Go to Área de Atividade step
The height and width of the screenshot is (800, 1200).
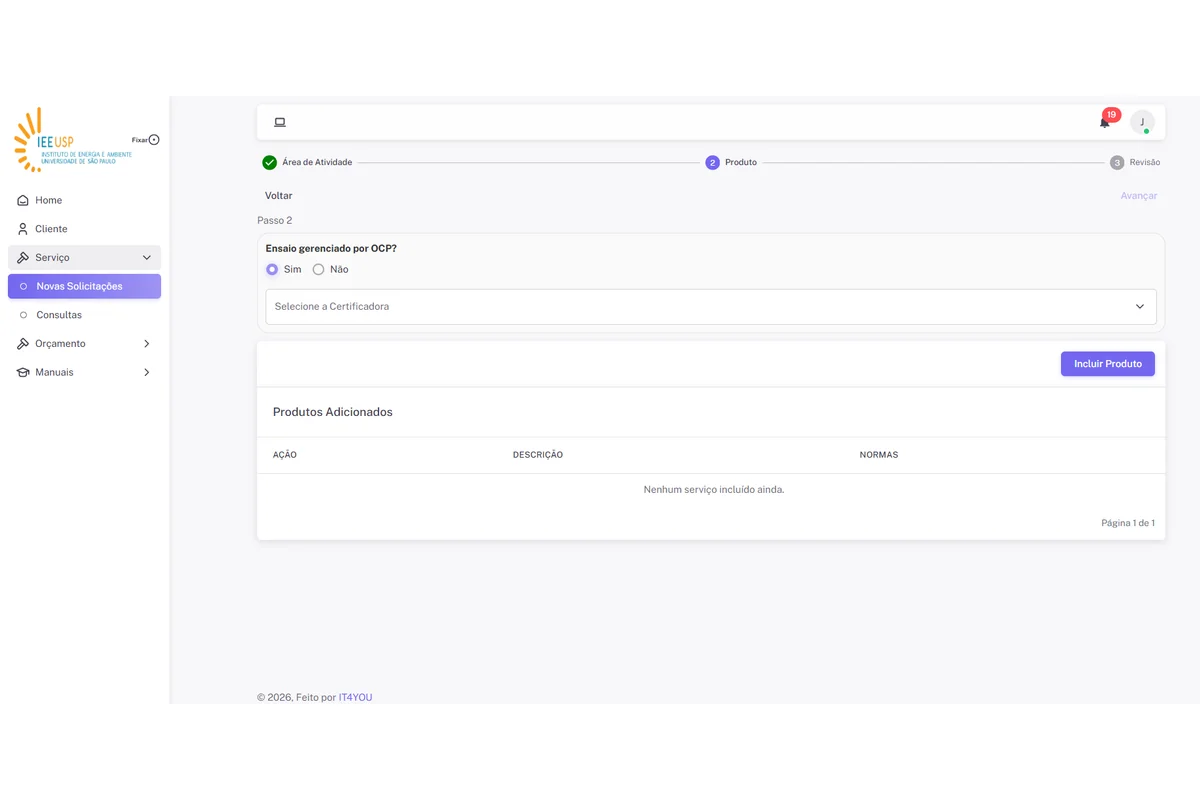(x=317, y=162)
